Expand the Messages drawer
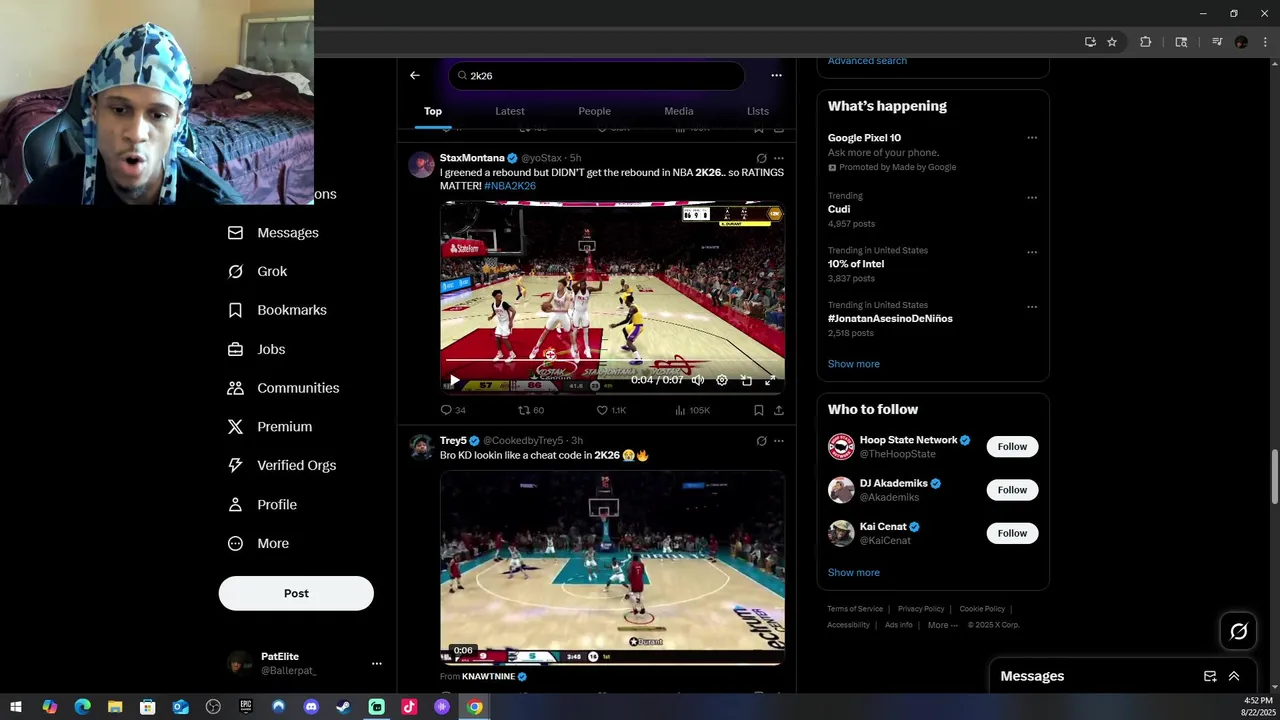 [x=1234, y=676]
